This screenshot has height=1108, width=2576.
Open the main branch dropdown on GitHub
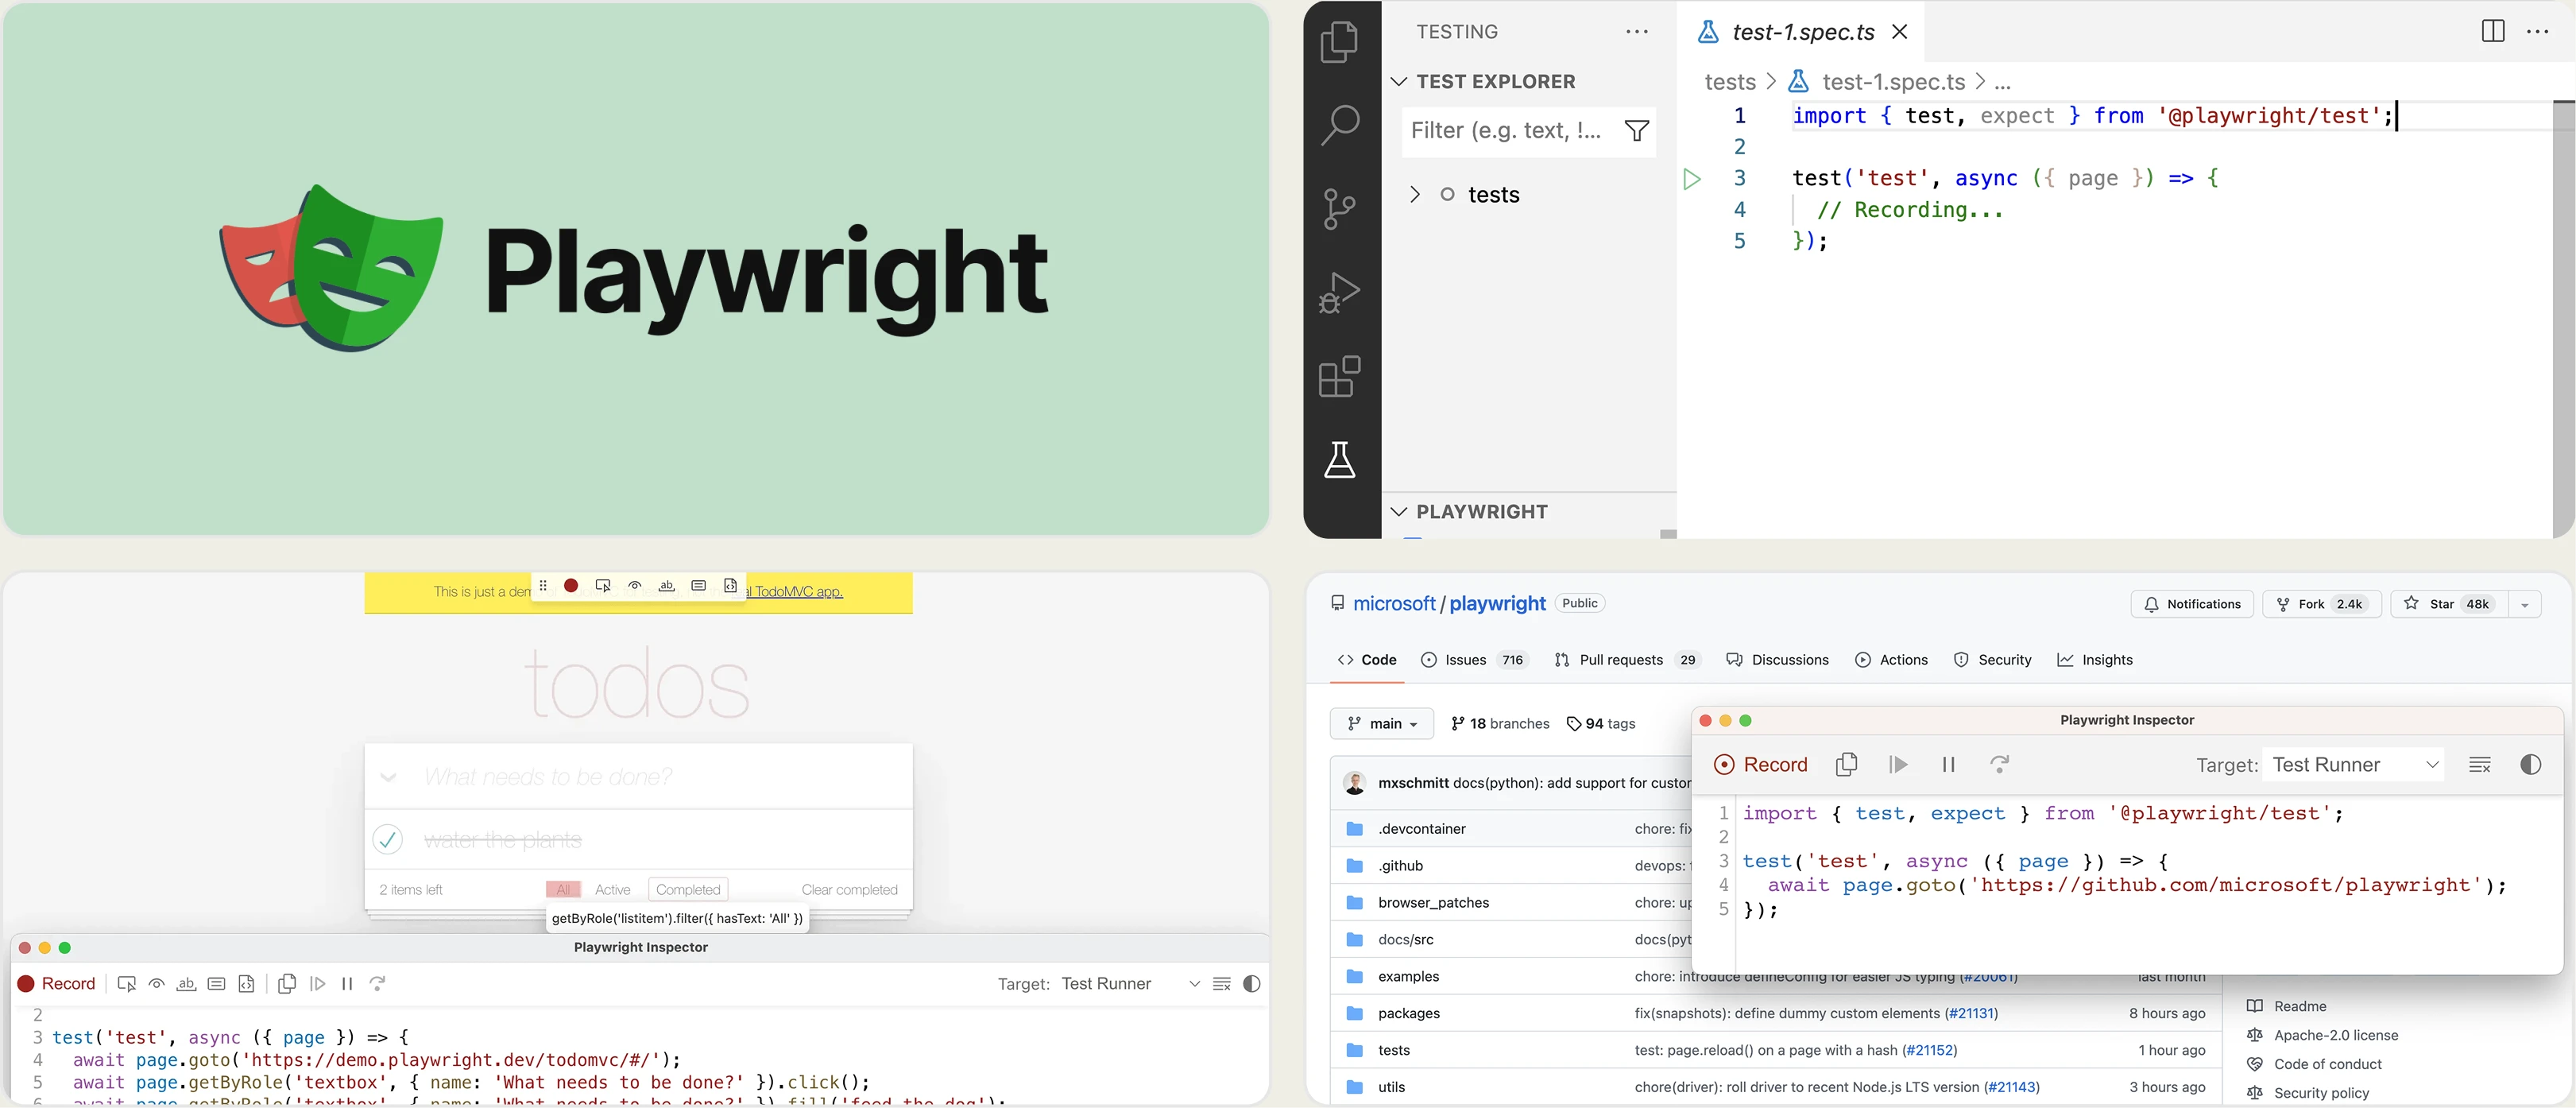pyautogui.click(x=1383, y=724)
